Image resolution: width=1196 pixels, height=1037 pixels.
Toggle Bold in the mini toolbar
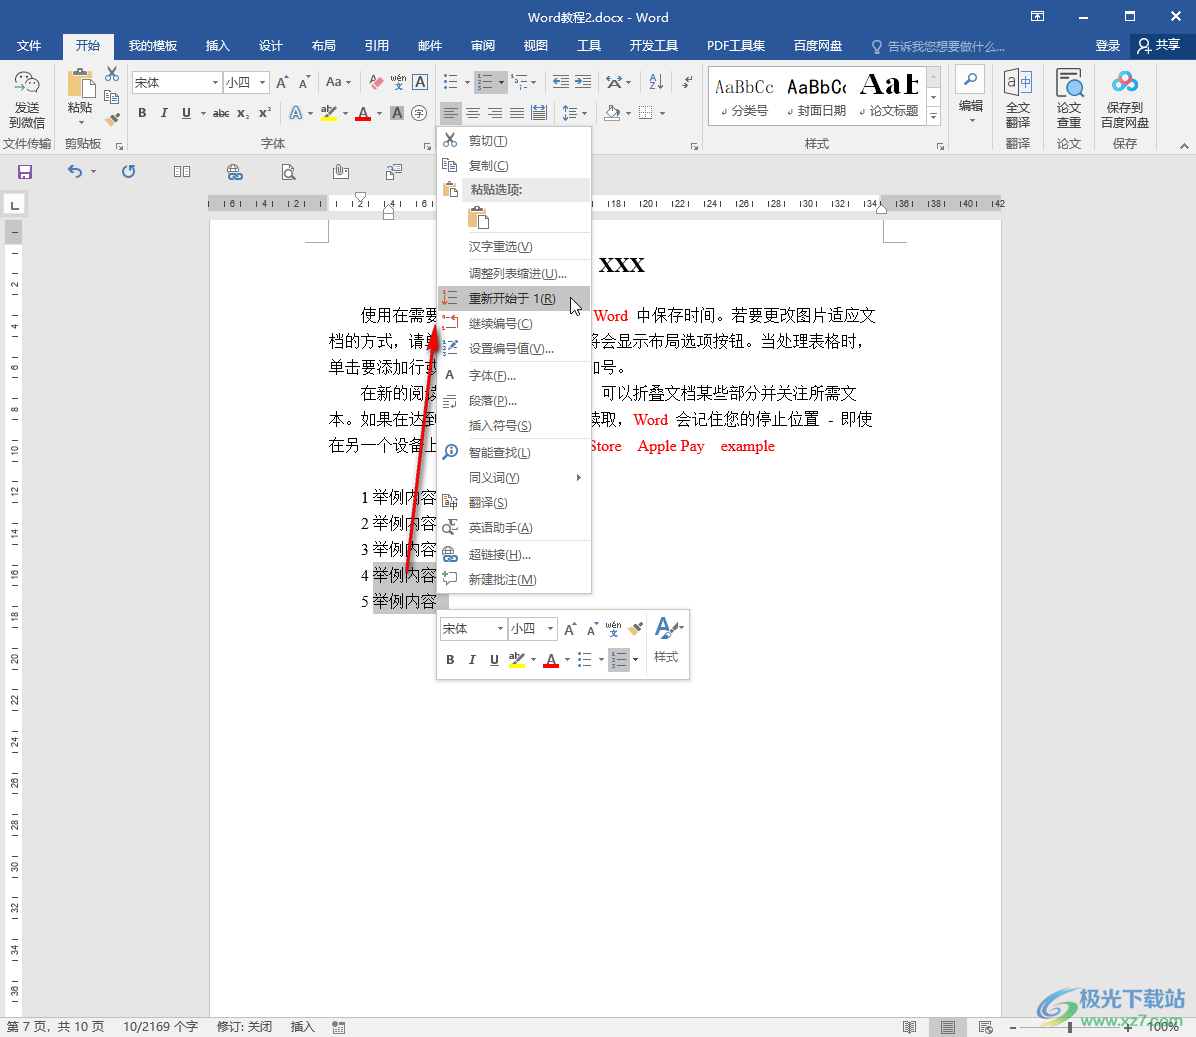450,660
